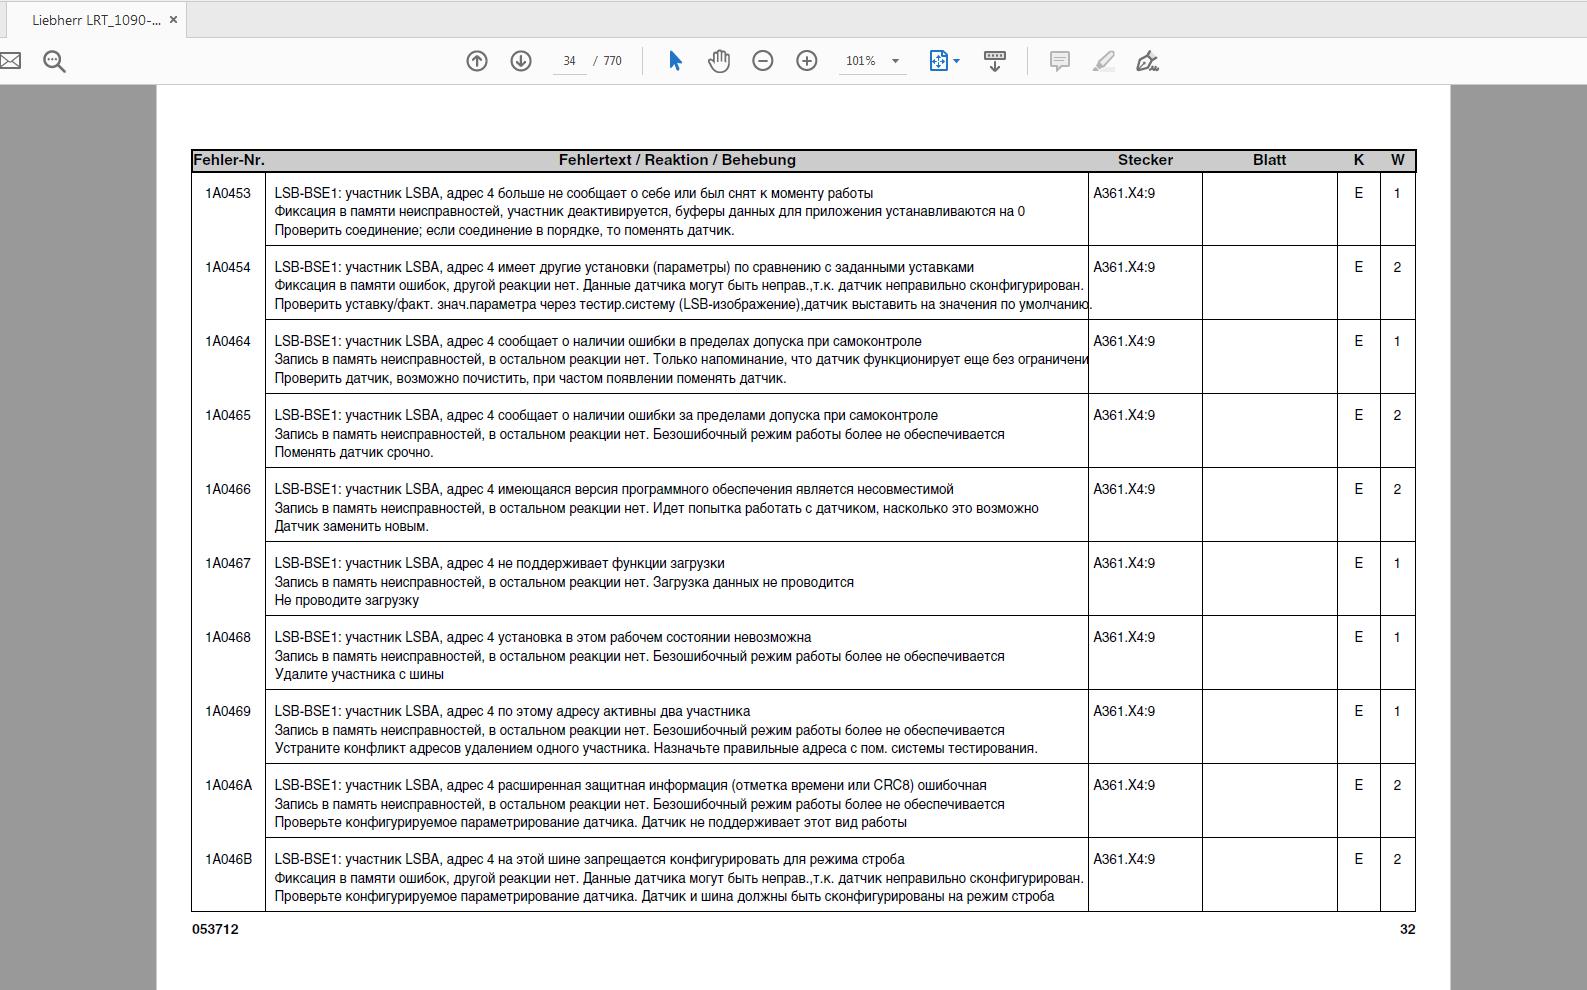Select error code 1A0464
Screen dimensions: 1587x990
pos(228,341)
